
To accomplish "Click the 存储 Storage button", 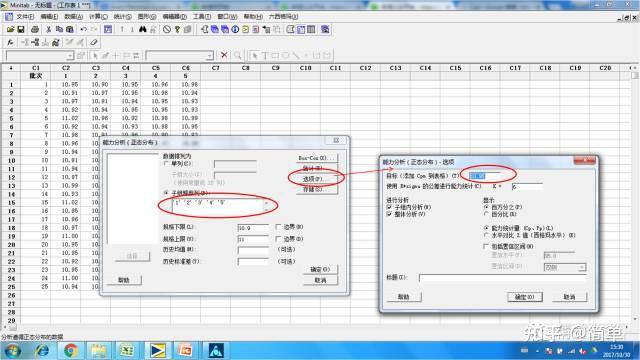I will pos(318,189).
